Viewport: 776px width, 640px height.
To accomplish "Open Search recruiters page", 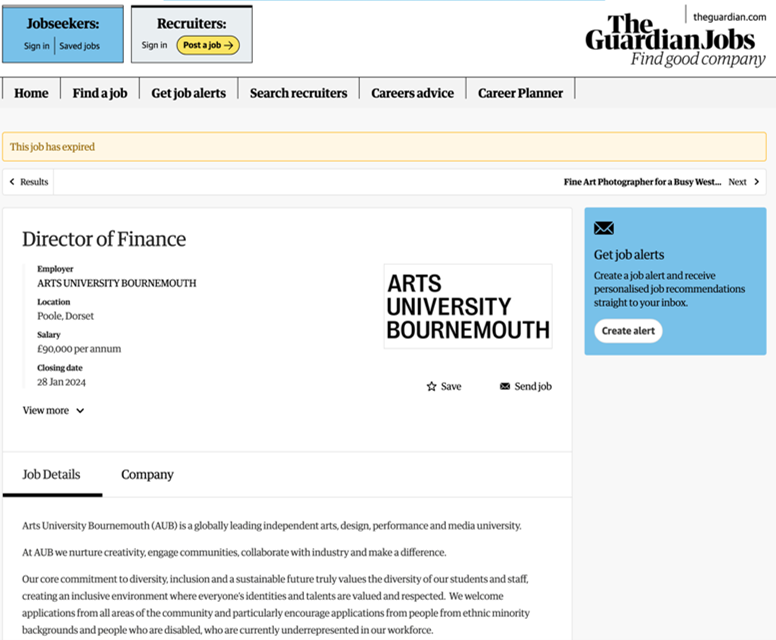I will point(298,93).
